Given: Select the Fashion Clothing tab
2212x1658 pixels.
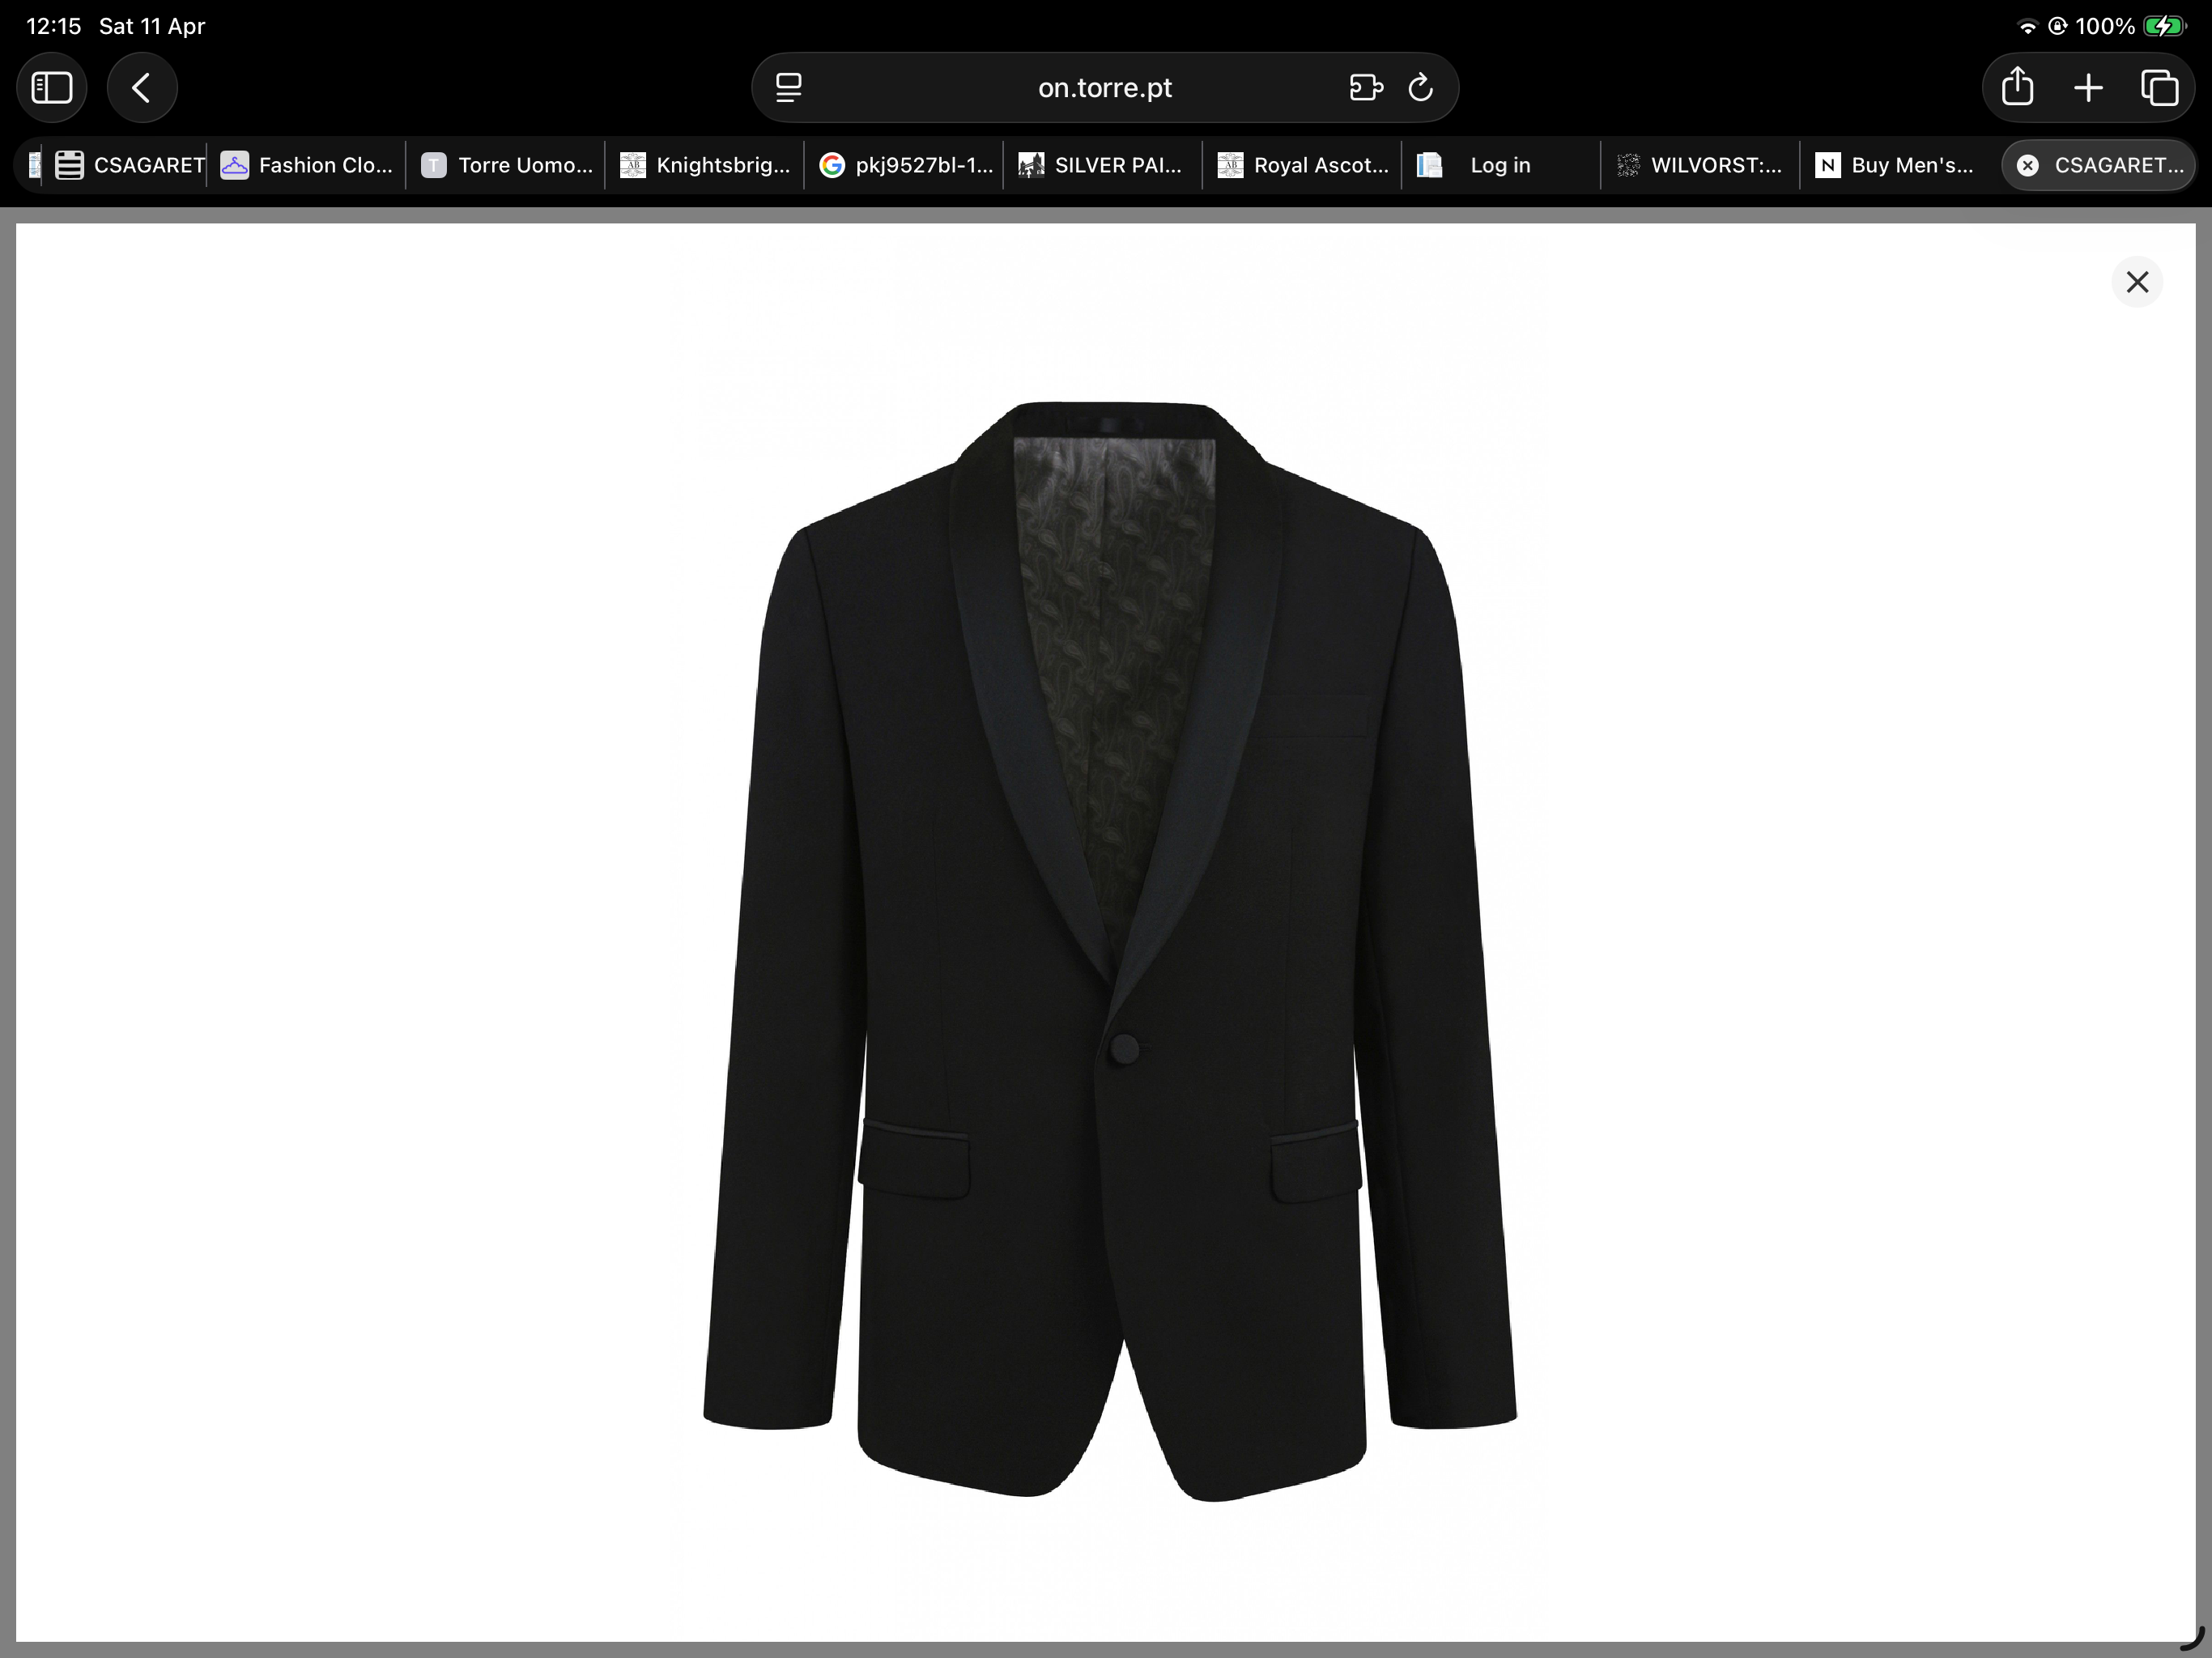Looking at the screenshot, I should 306,165.
